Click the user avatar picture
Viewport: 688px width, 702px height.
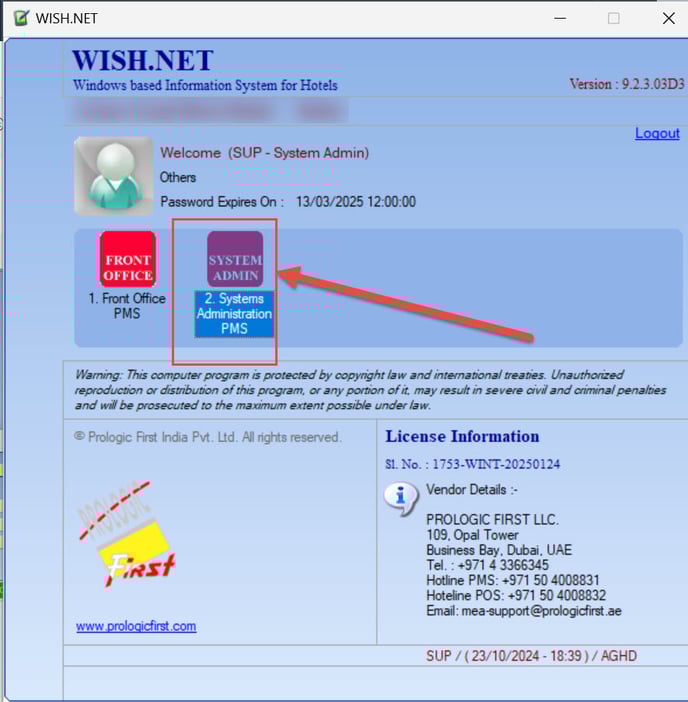pos(113,176)
